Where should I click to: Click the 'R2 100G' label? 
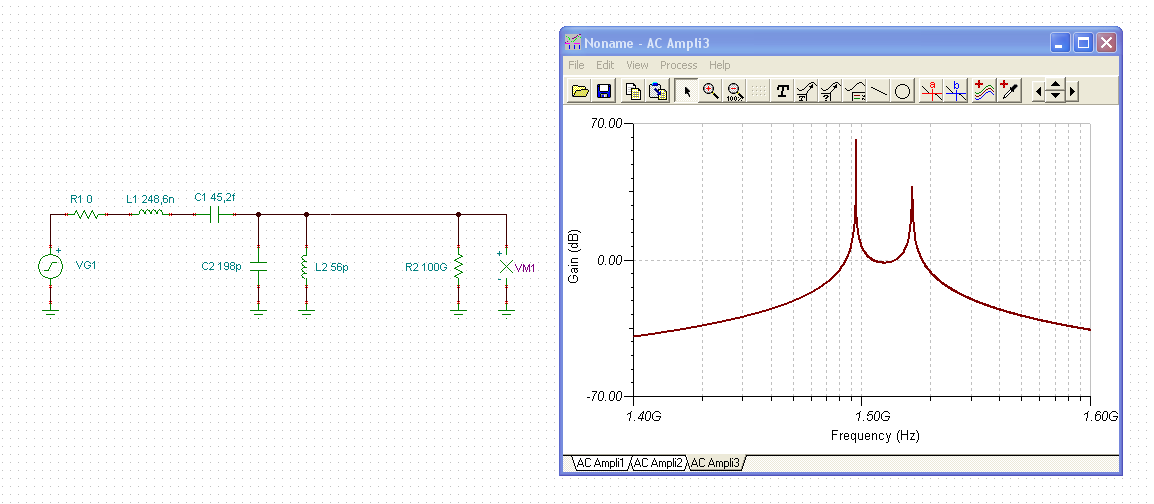(x=426, y=266)
